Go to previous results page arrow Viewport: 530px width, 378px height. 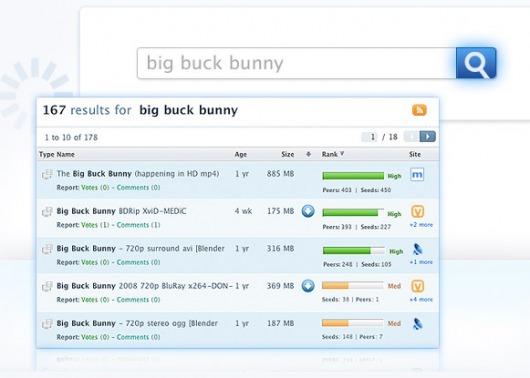coord(412,137)
